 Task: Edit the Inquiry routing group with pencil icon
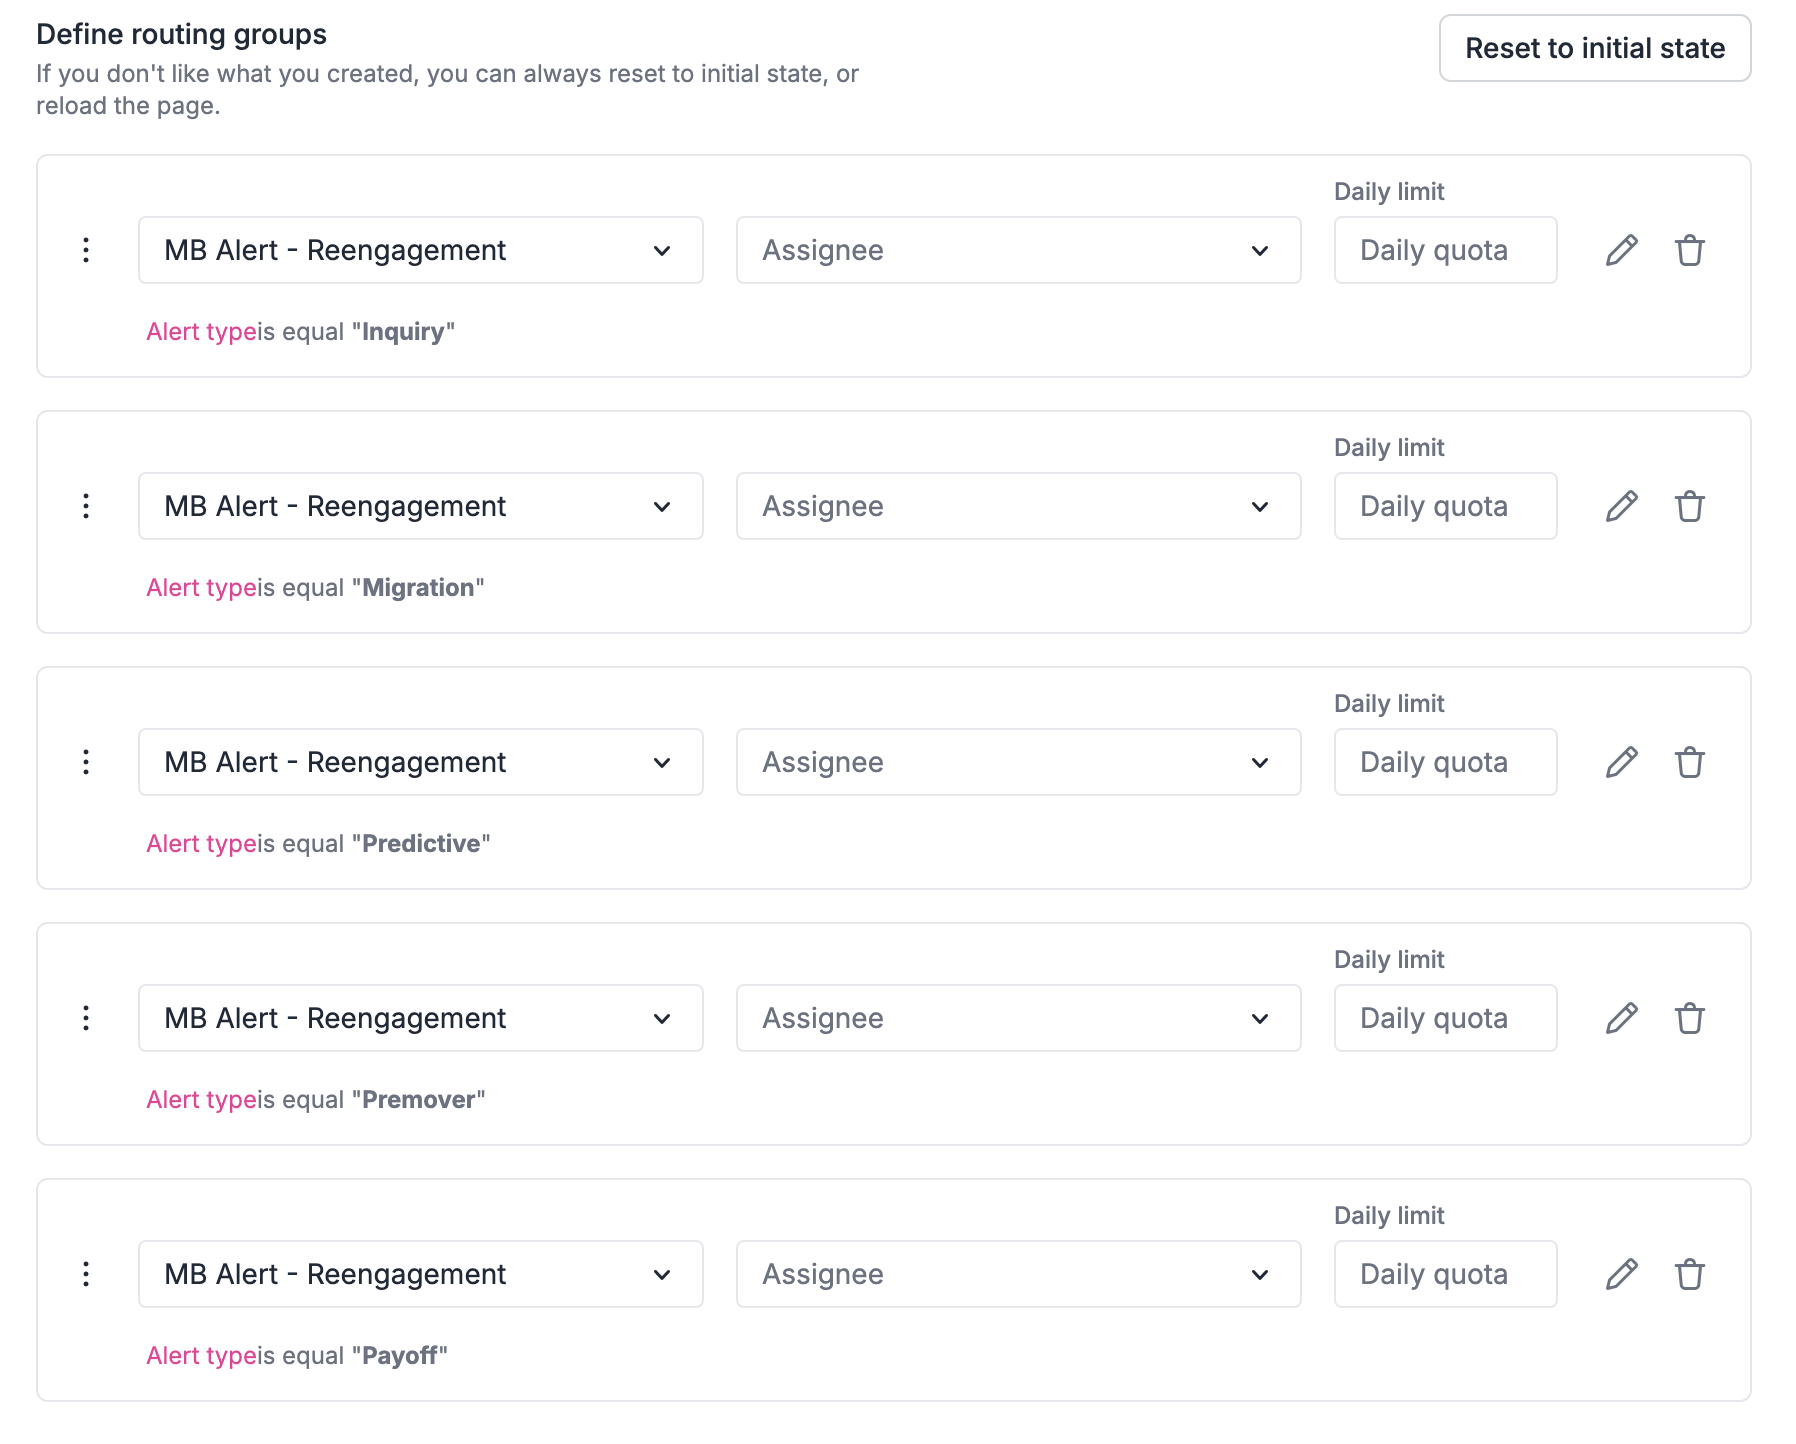[x=1621, y=250]
